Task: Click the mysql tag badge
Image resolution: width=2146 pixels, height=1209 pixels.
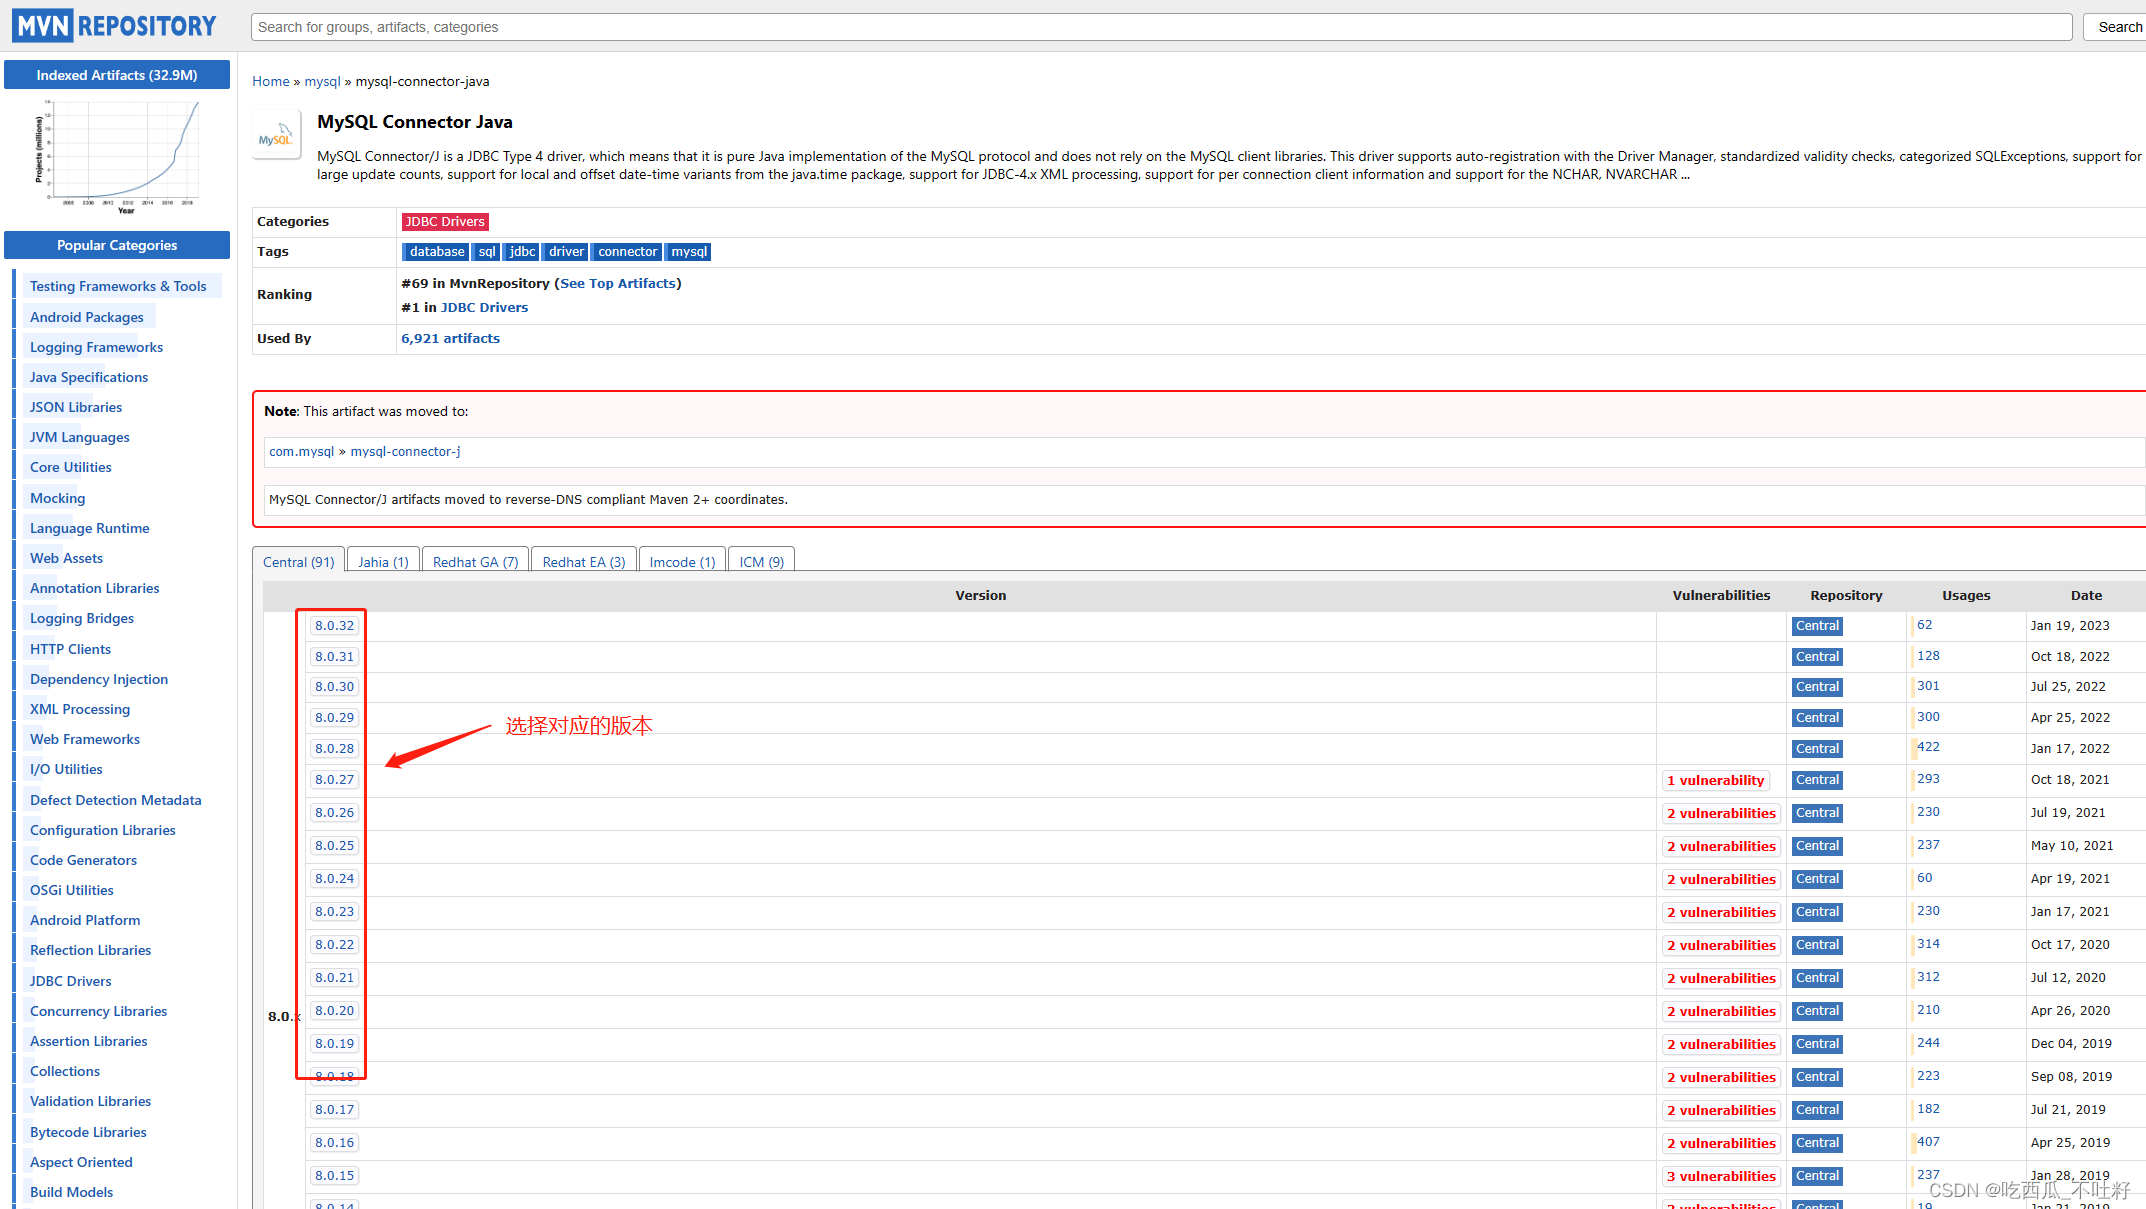Action: (687, 251)
